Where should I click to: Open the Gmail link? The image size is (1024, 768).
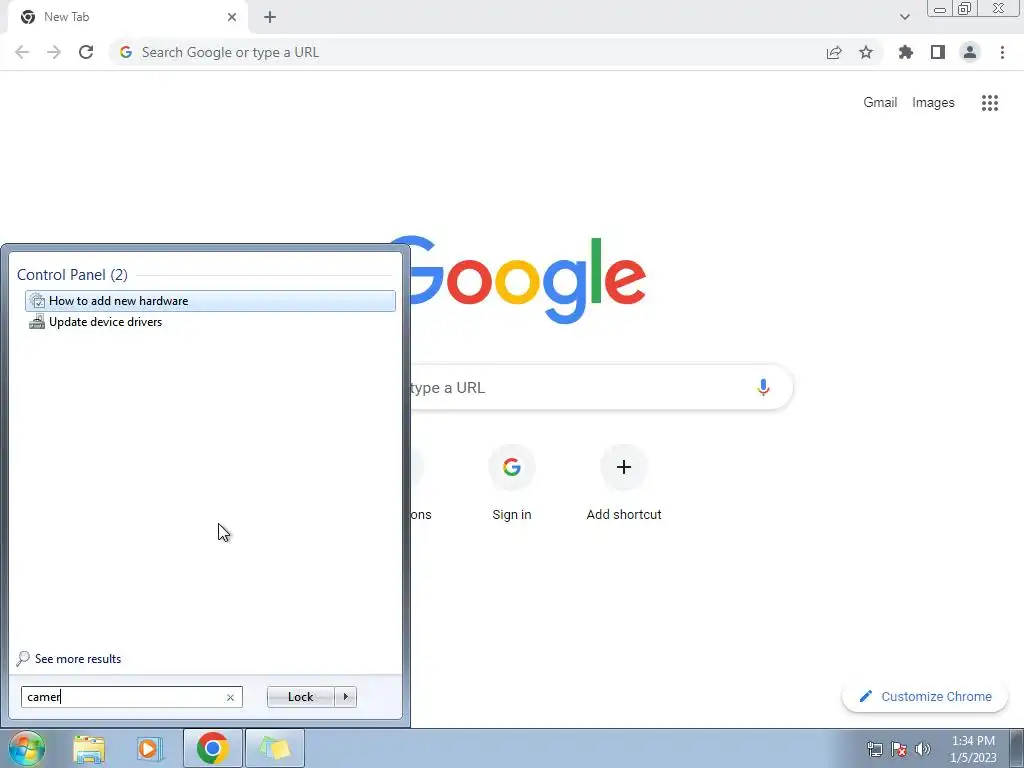pyautogui.click(x=880, y=103)
